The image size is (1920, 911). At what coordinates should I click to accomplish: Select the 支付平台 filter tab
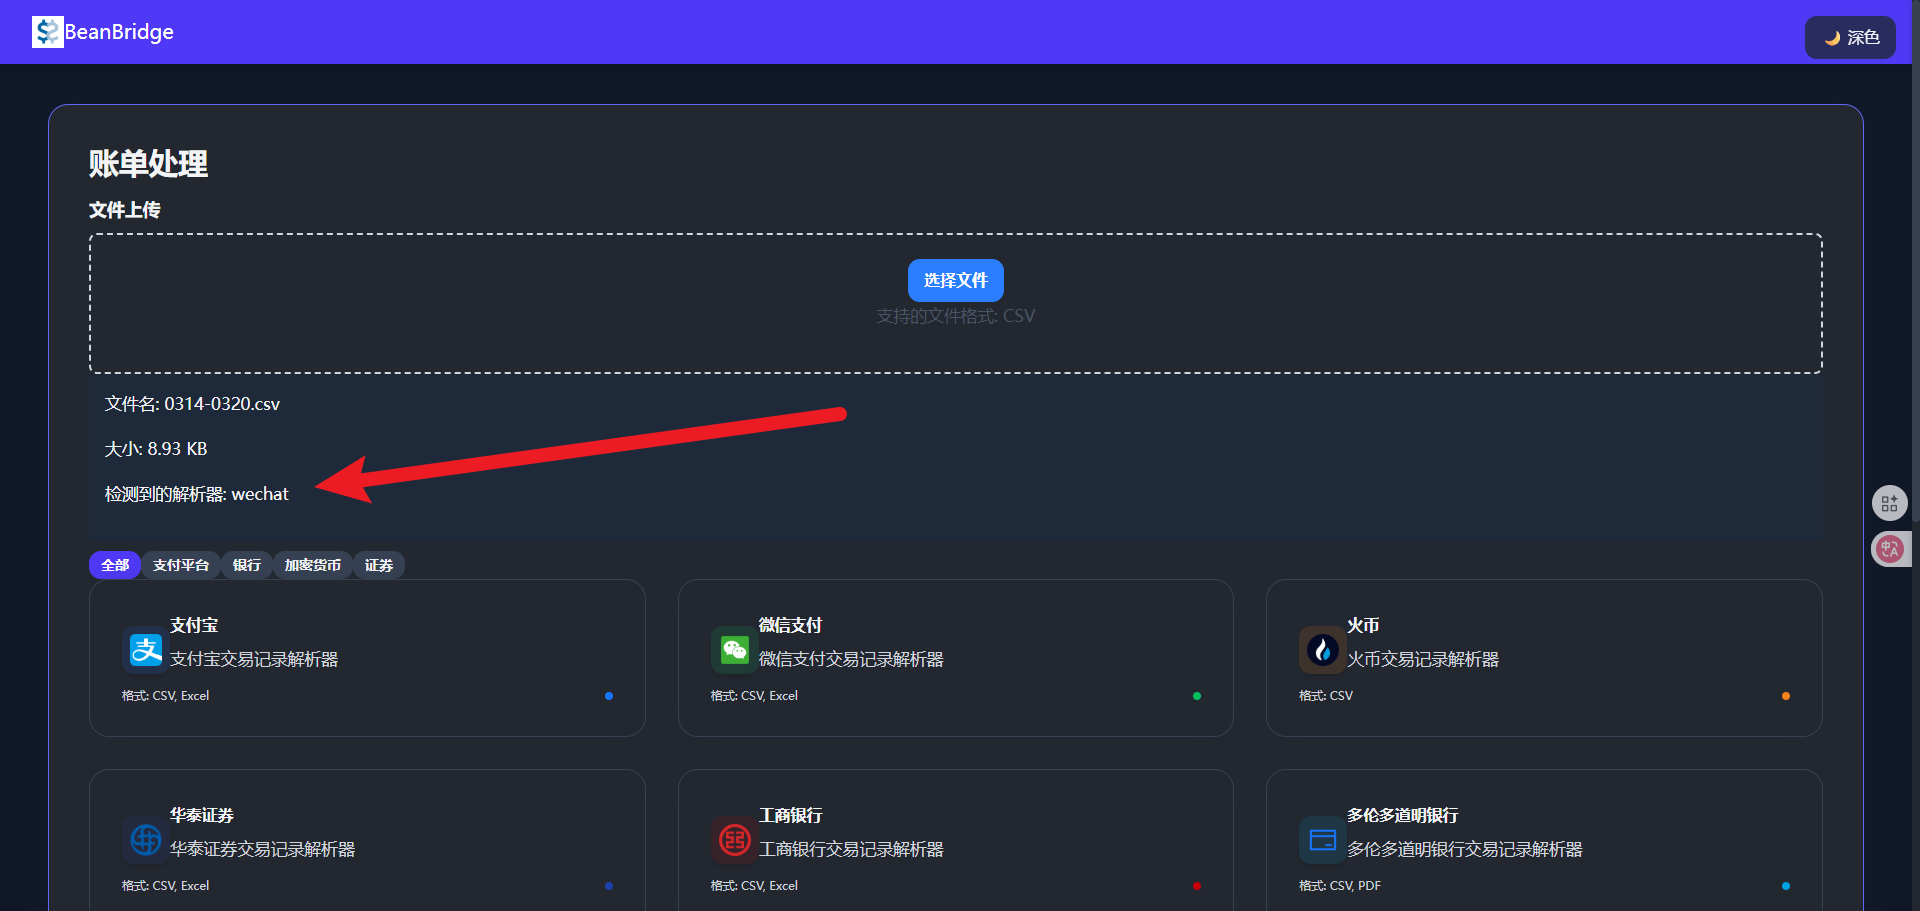(x=181, y=565)
